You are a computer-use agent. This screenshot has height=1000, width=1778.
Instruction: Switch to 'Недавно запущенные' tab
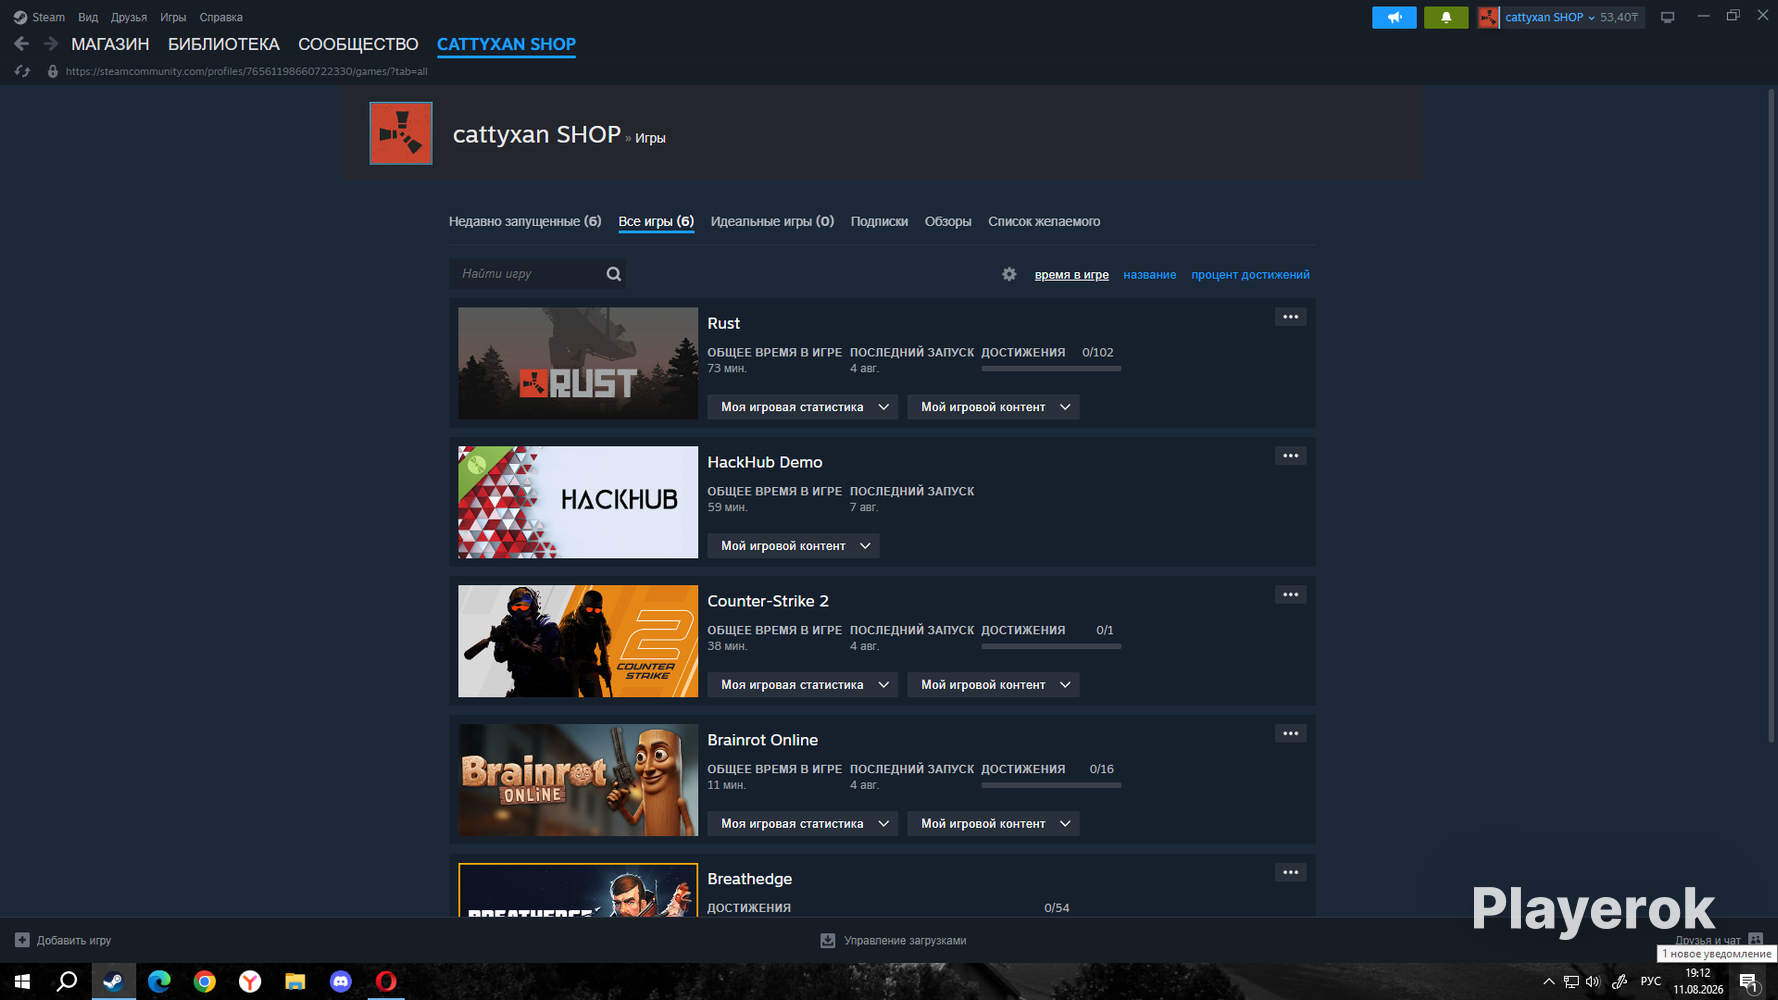pos(525,221)
